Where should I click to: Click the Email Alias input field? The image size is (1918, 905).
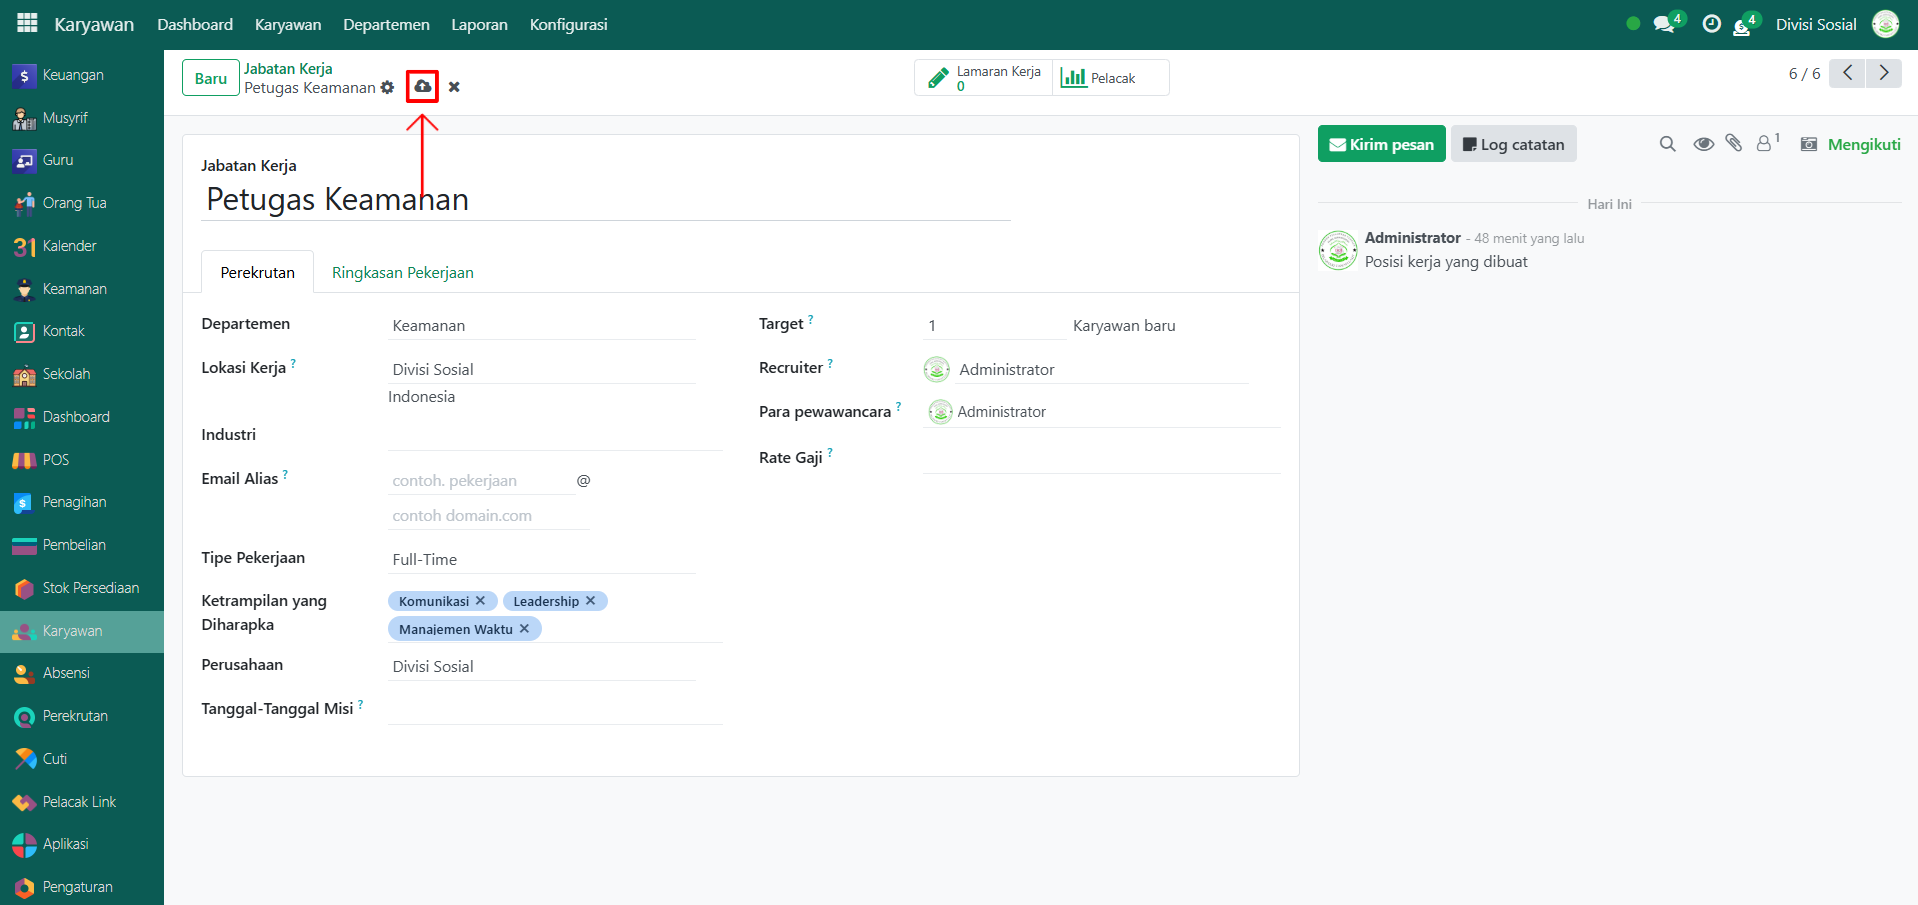coord(481,481)
